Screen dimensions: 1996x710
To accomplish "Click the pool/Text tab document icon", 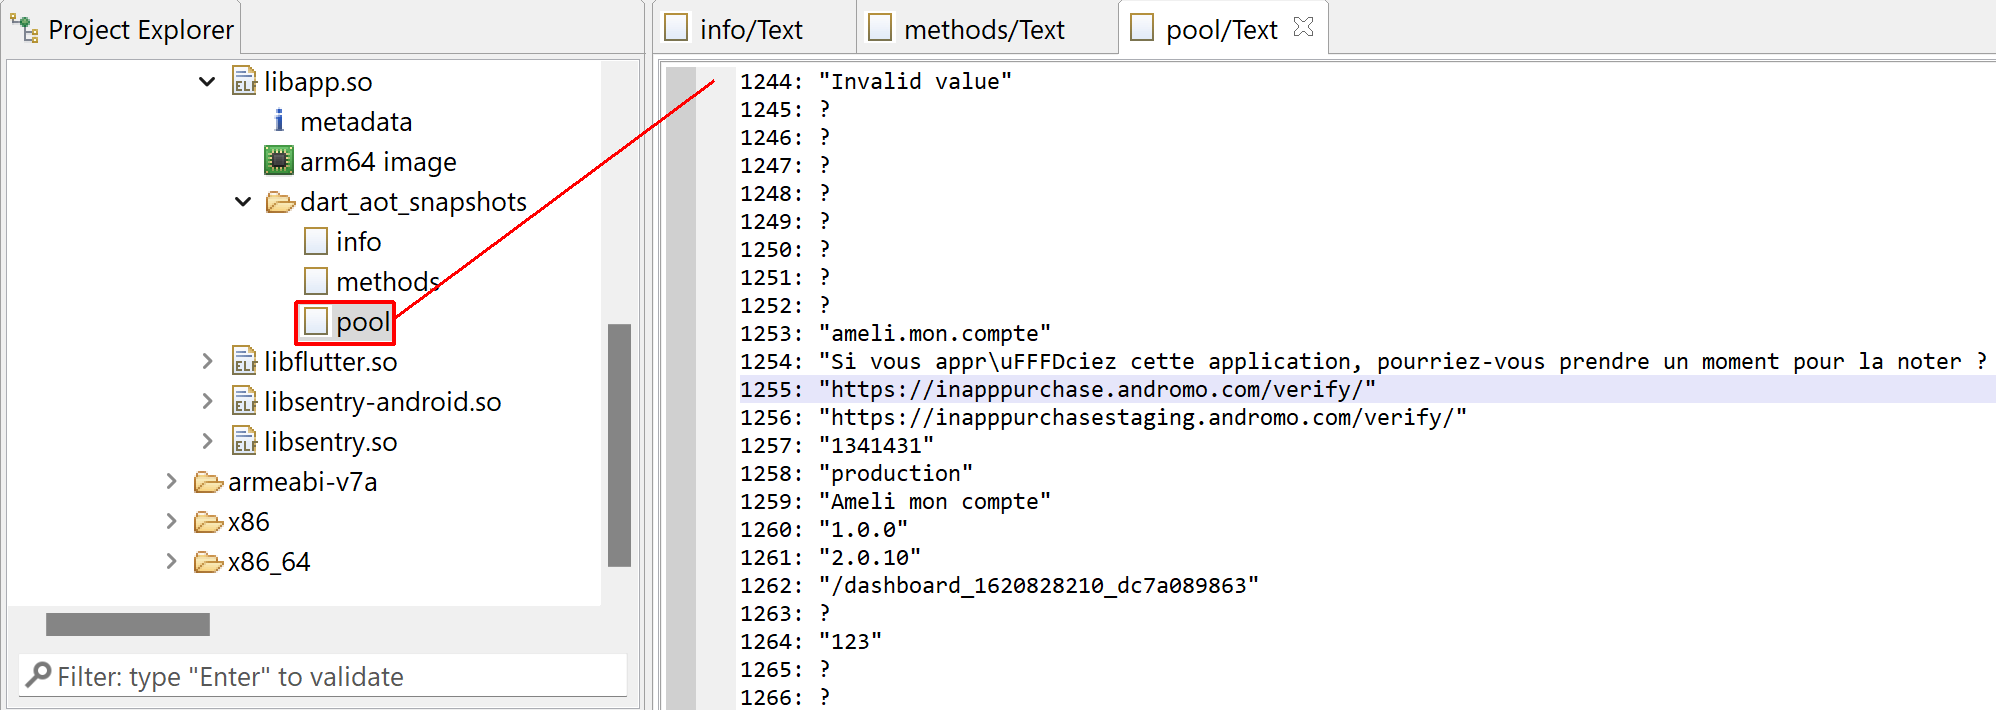I will point(1142,28).
